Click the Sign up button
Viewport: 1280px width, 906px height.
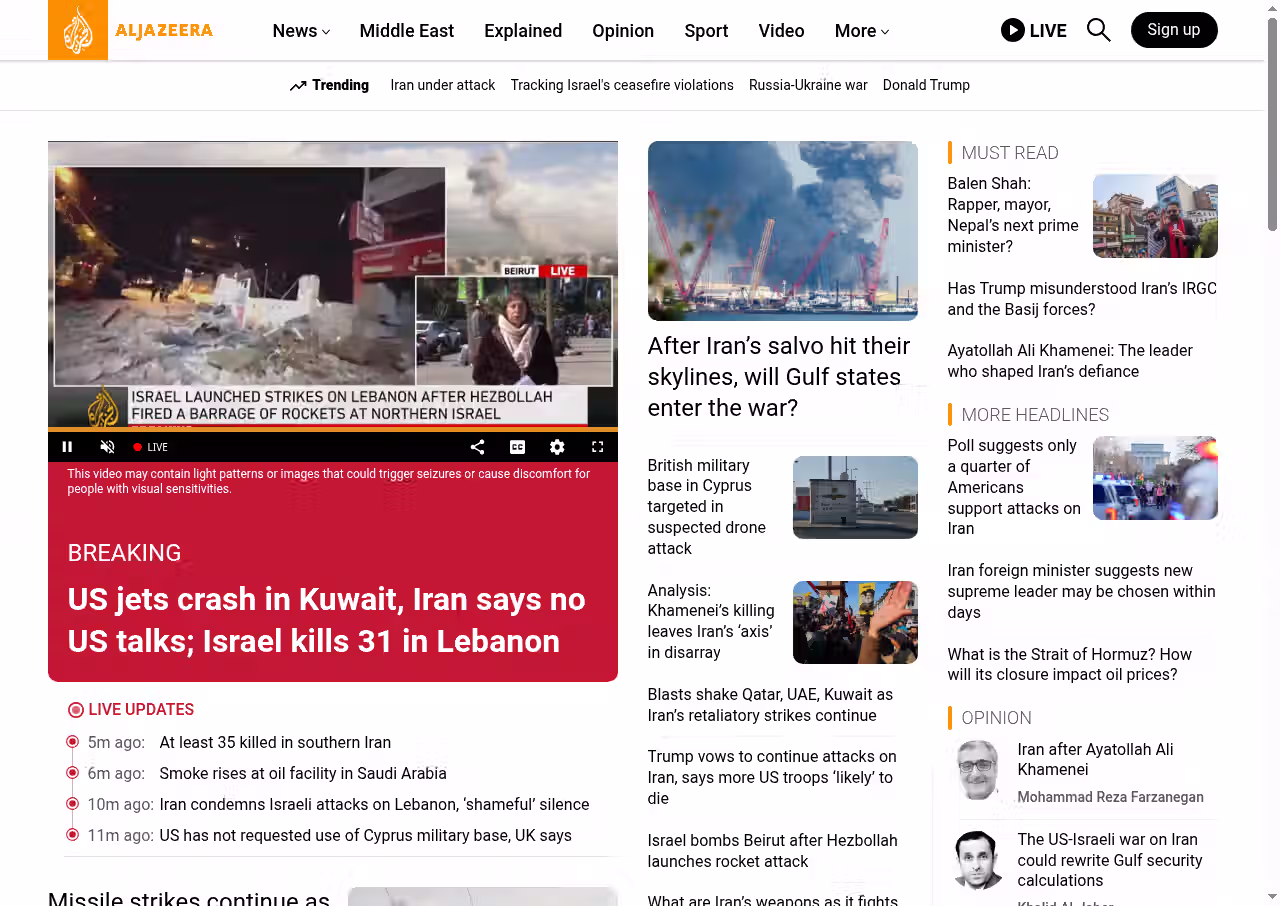tap(1173, 30)
